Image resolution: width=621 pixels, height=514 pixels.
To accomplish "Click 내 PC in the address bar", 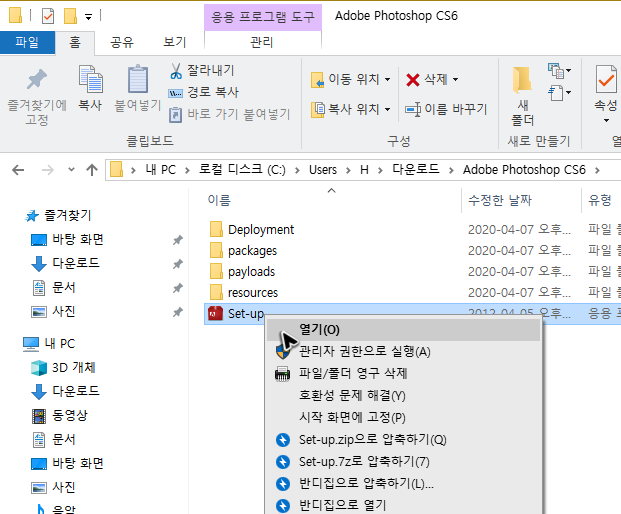I will pos(161,170).
